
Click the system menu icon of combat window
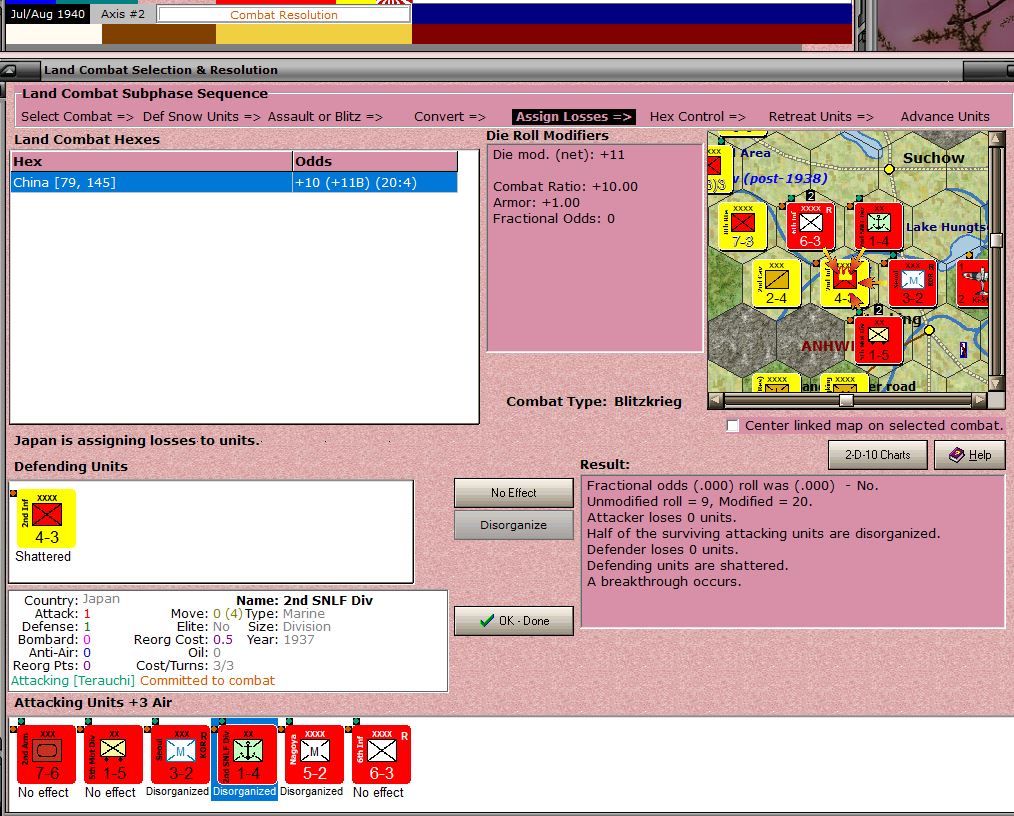point(9,70)
